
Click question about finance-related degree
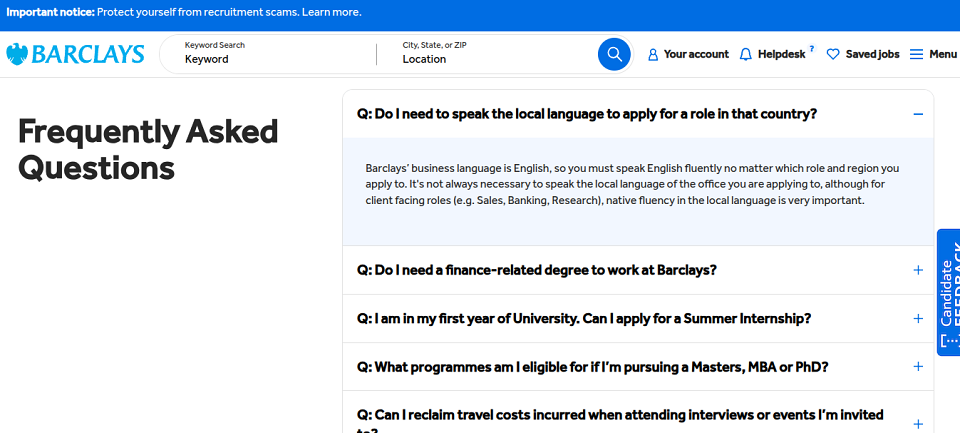point(537,270)
